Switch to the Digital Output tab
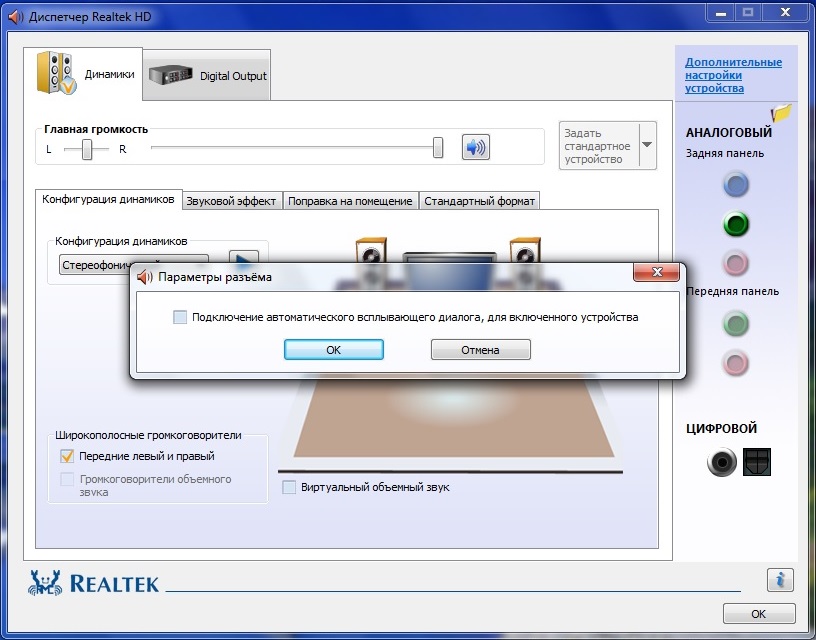The image size is (816, 640). coord(208,76)
